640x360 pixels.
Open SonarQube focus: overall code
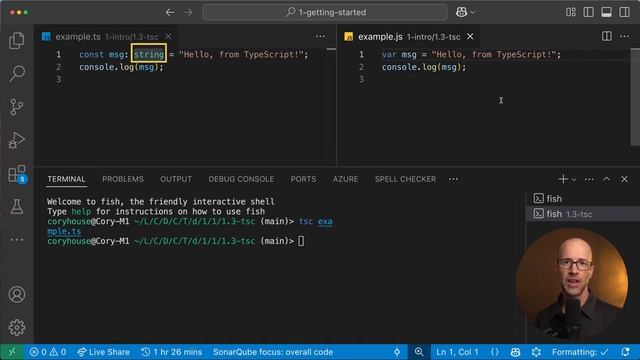tap(273, 352)
